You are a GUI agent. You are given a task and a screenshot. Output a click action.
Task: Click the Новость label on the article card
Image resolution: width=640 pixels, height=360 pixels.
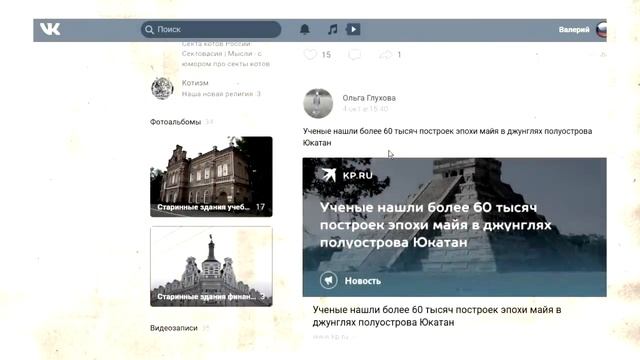[363, 281]
